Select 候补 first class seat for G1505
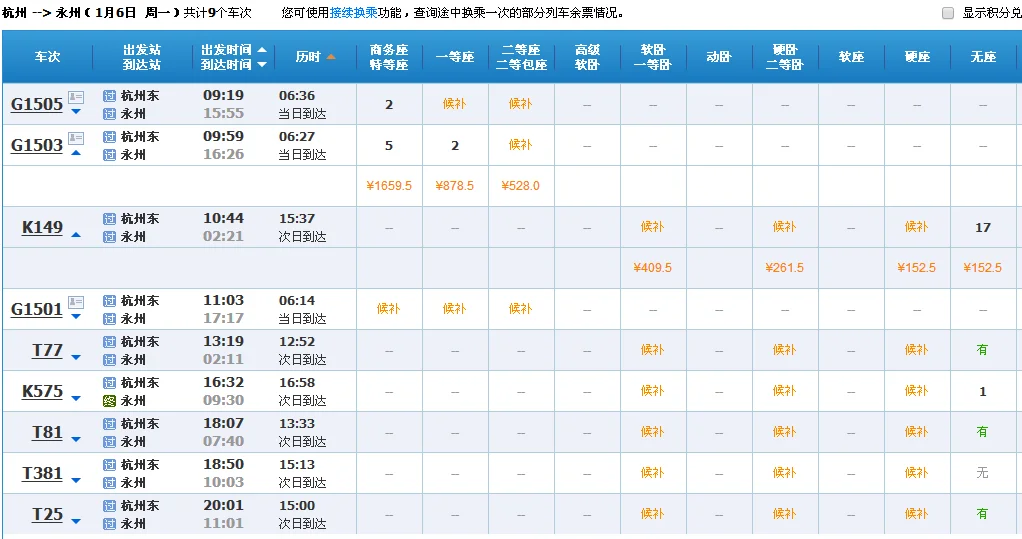The image size is (1022, 539). coord(454,104)
